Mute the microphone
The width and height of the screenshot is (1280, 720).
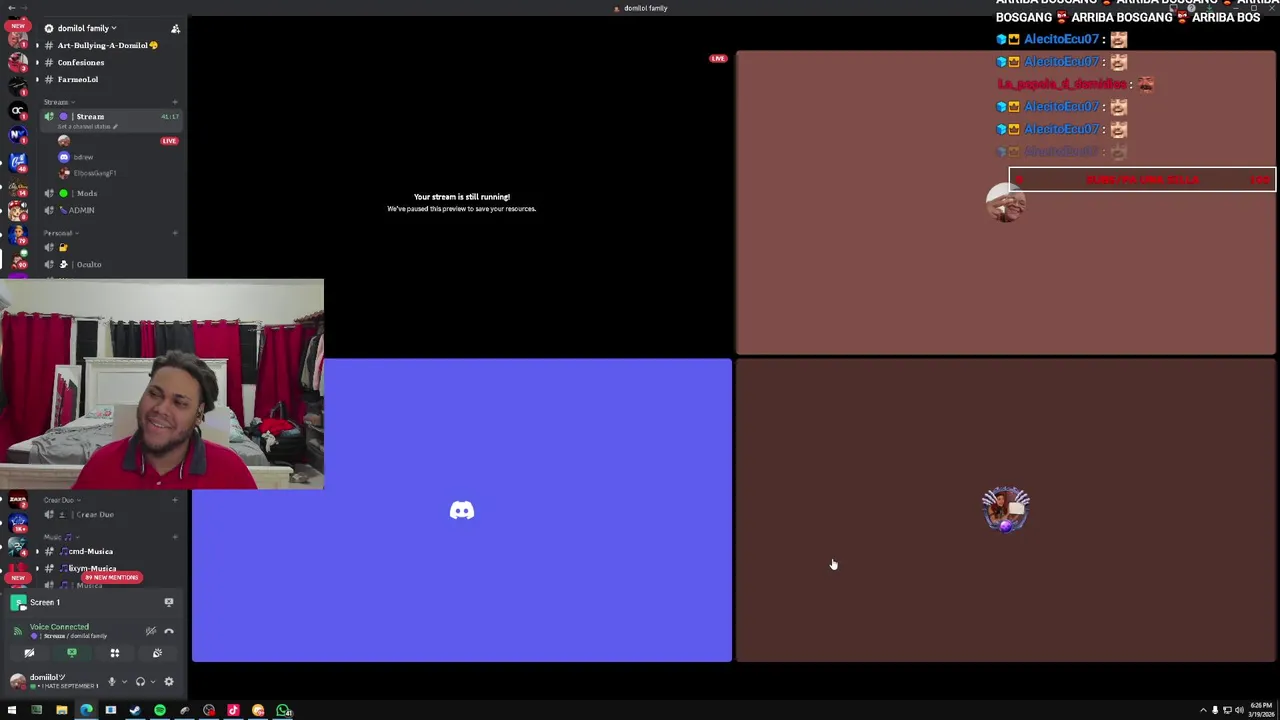tap(112, 682)
